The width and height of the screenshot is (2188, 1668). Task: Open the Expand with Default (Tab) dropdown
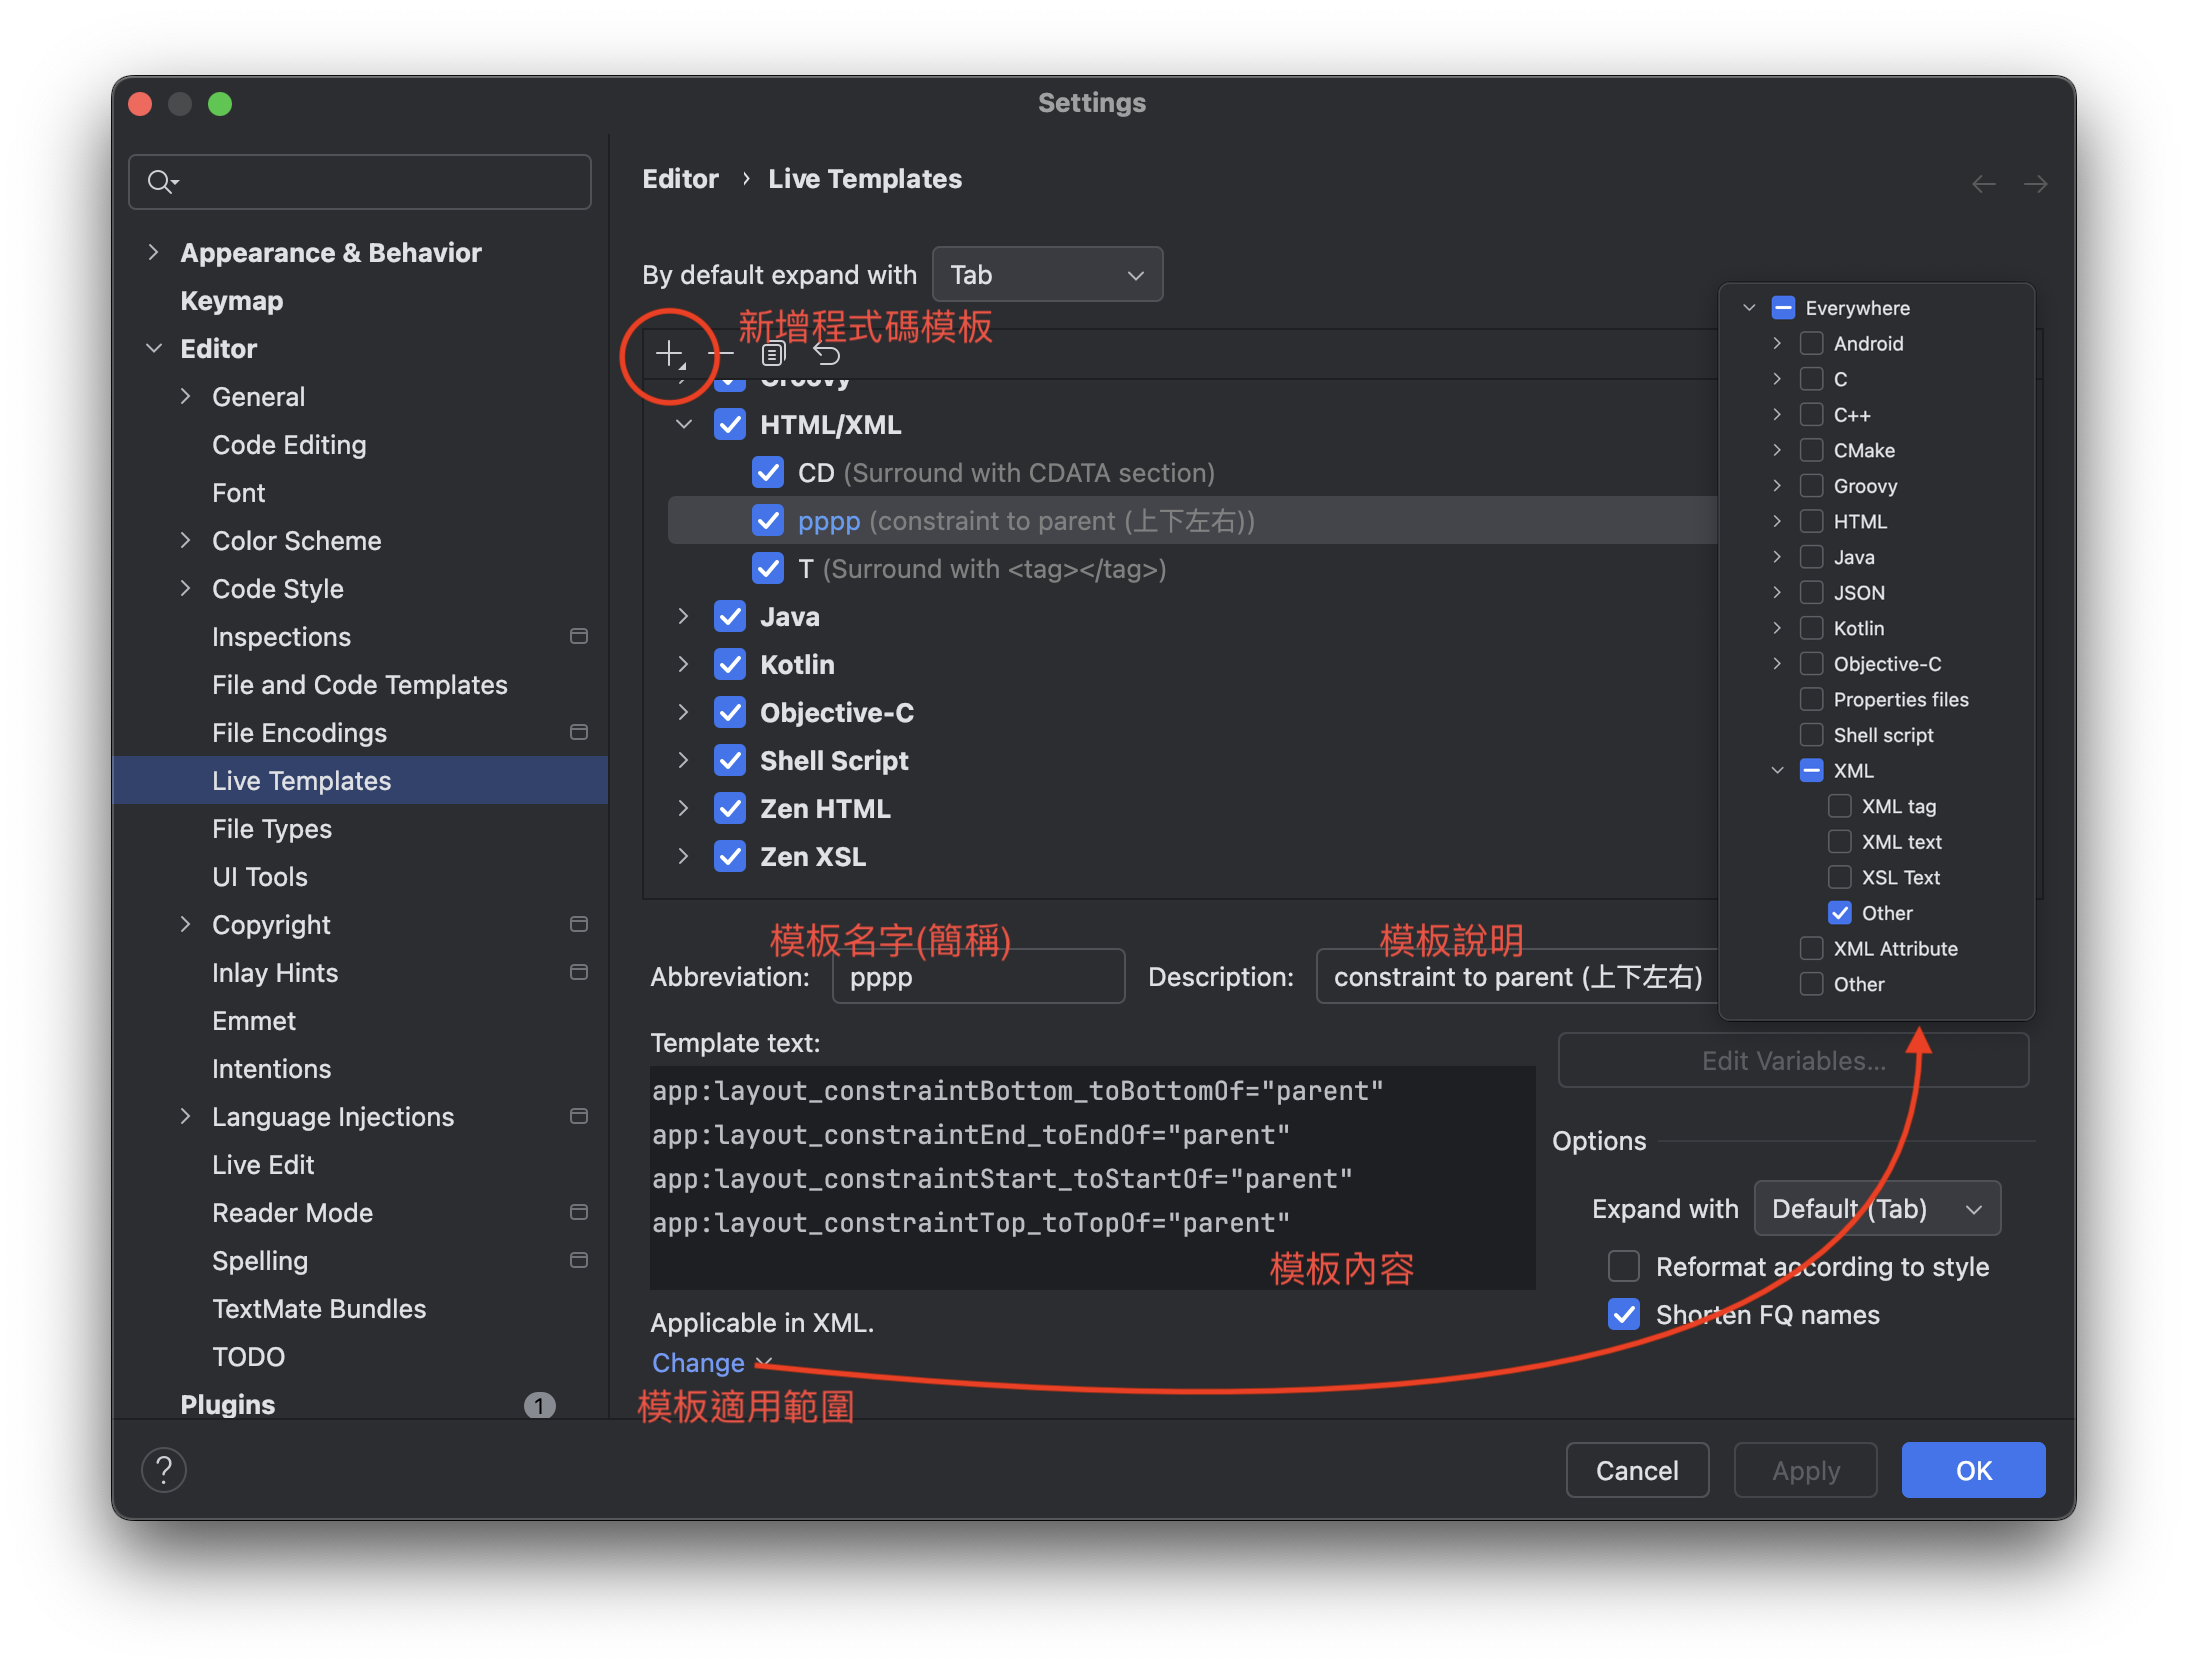click(x=1876, y=1208)
